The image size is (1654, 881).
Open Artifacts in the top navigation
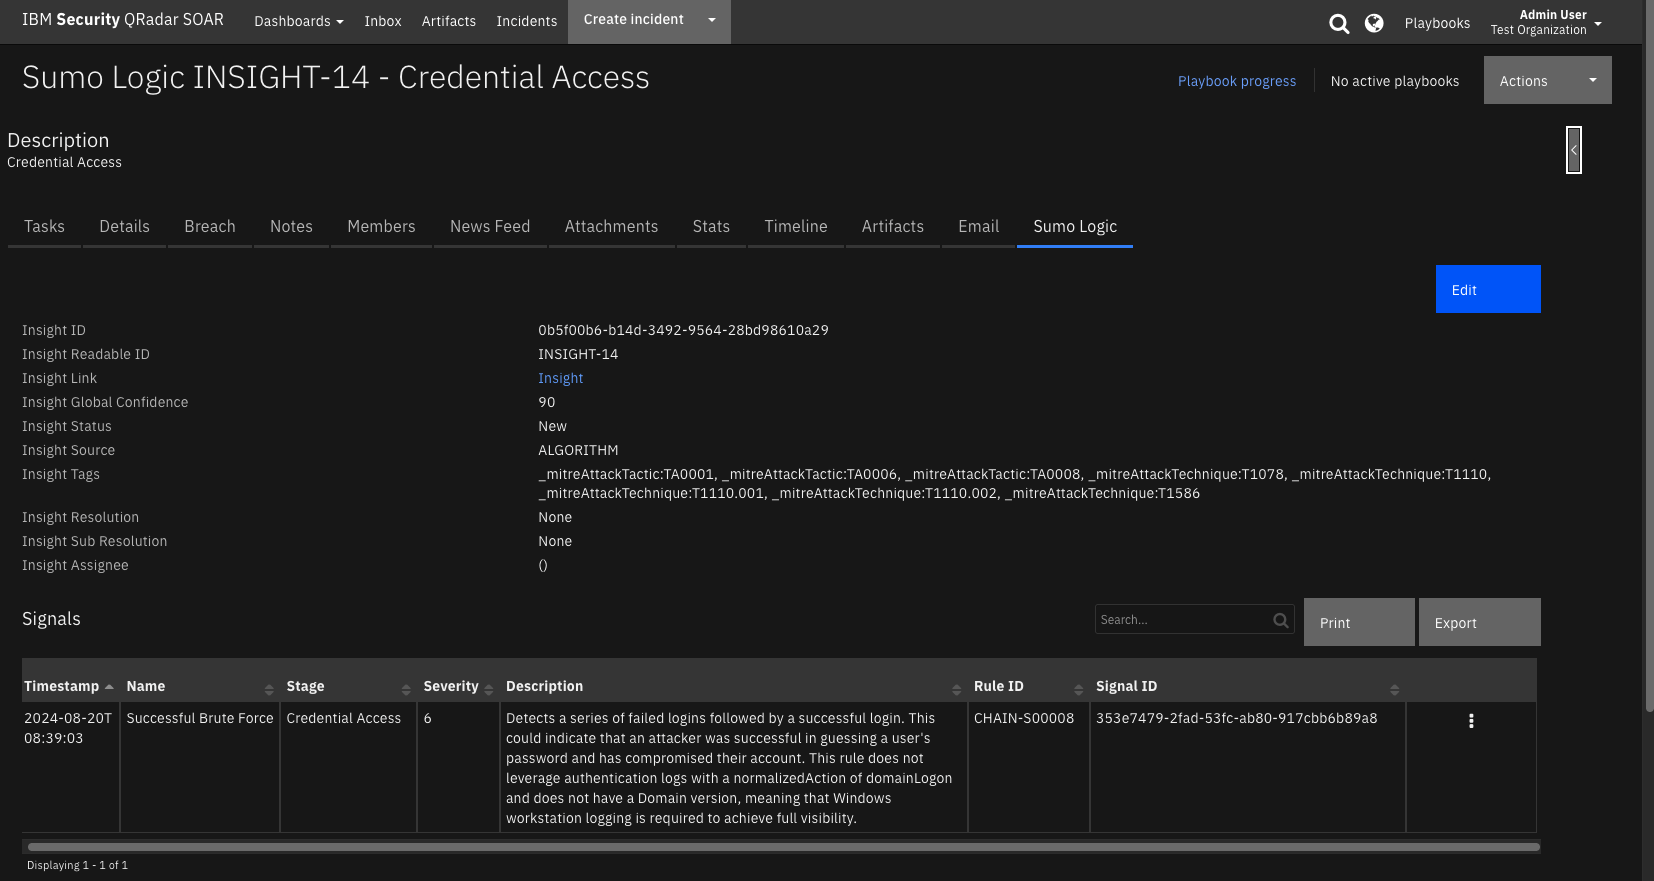point(449,21)
